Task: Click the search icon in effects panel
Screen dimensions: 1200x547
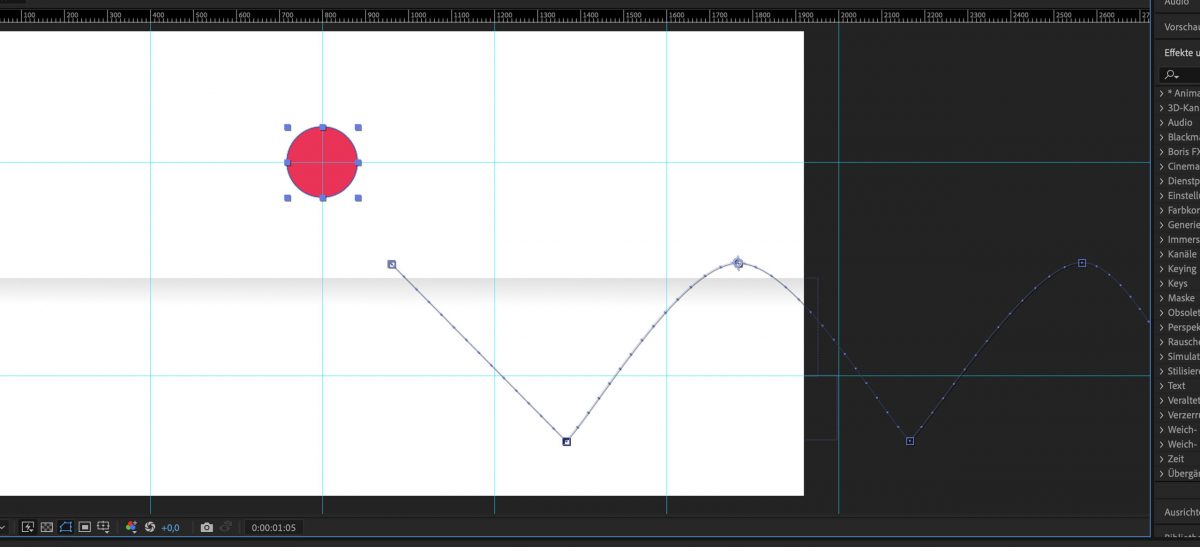Action: (1171, 75)
